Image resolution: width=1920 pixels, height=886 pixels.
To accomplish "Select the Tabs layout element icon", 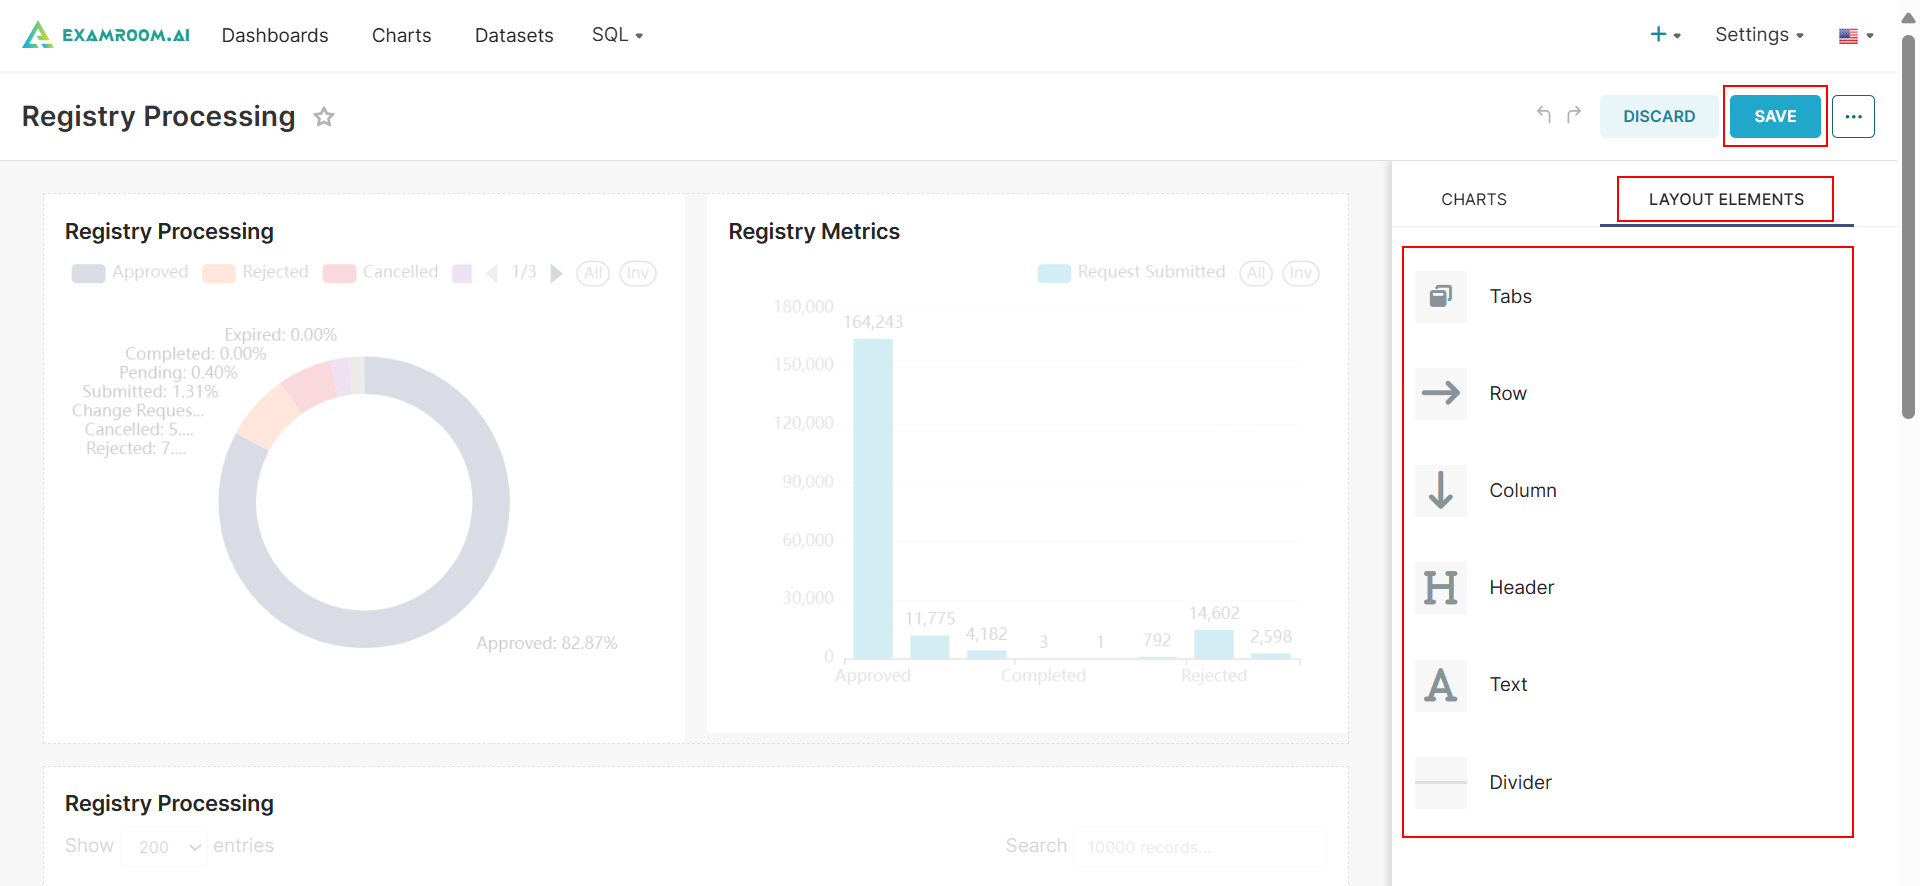I will coord(1441,297).
